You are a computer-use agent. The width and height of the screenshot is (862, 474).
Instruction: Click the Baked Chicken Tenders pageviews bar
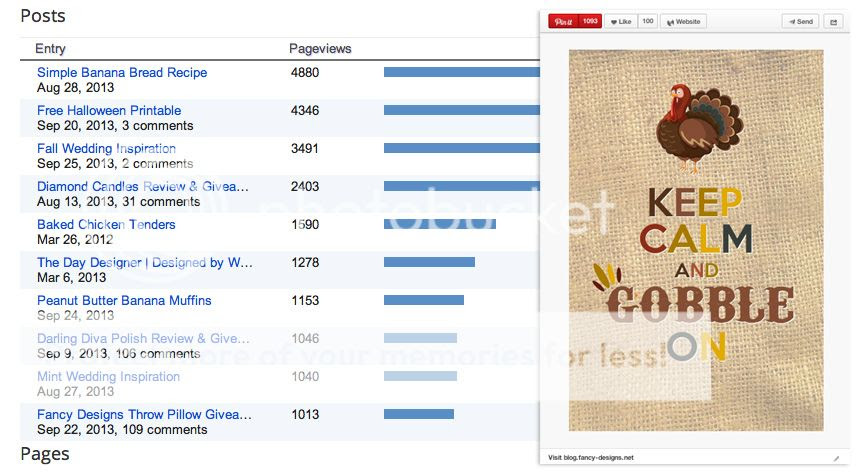click(440, 224)
